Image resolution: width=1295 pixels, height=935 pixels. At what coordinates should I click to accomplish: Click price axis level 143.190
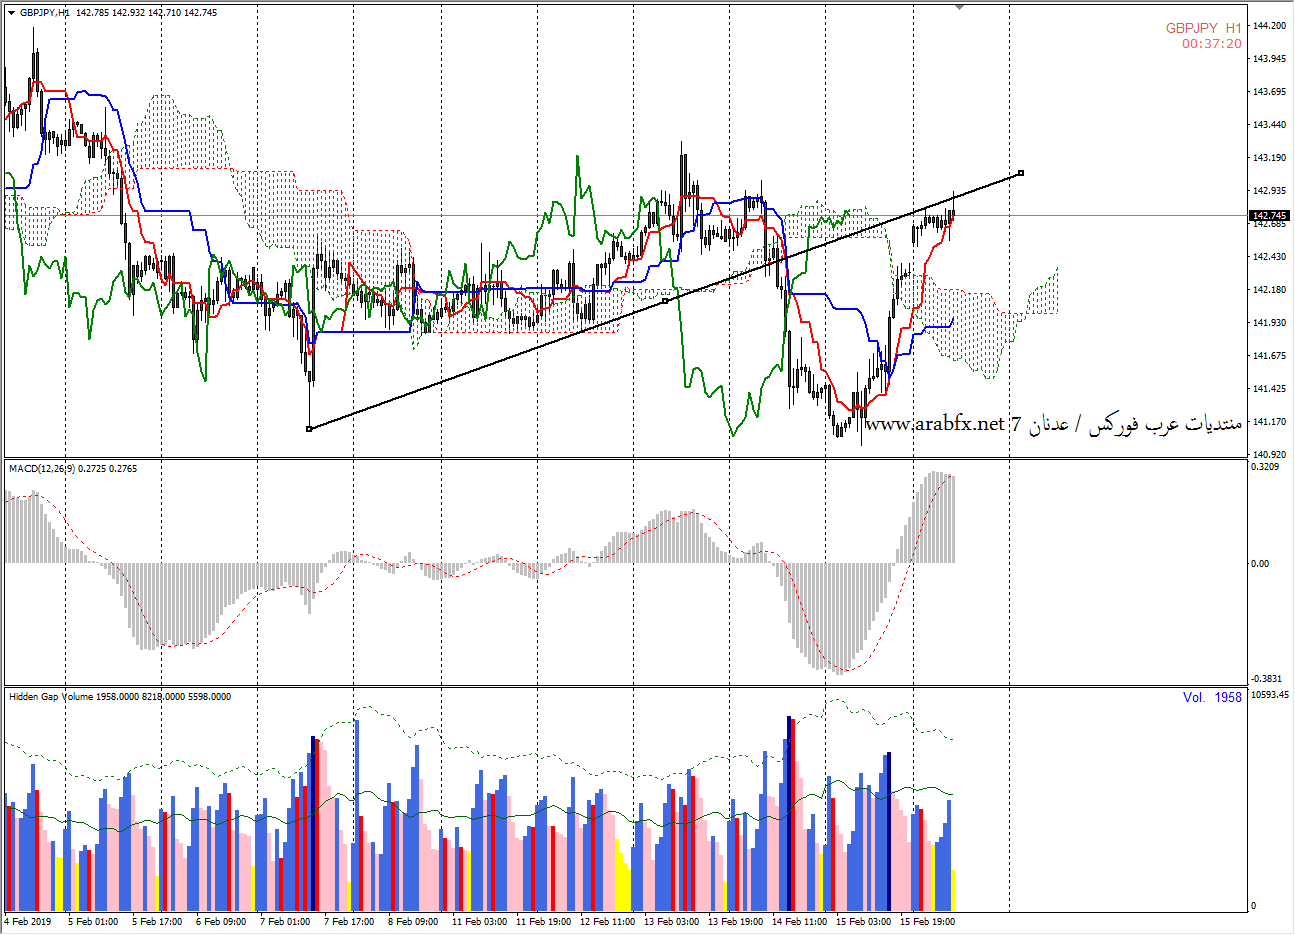click(1270, 158)
